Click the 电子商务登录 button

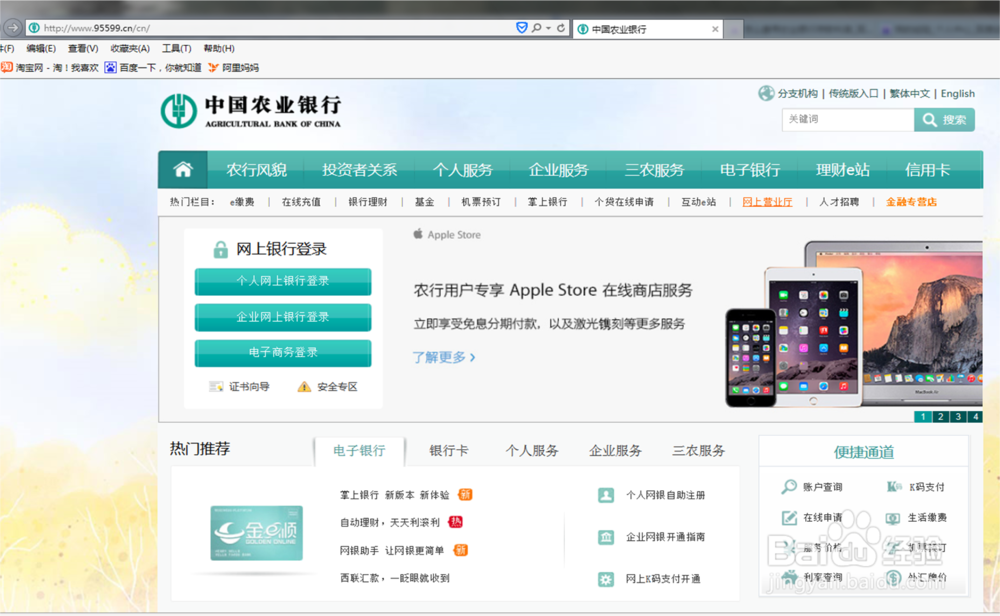click(x=283, y=353)
